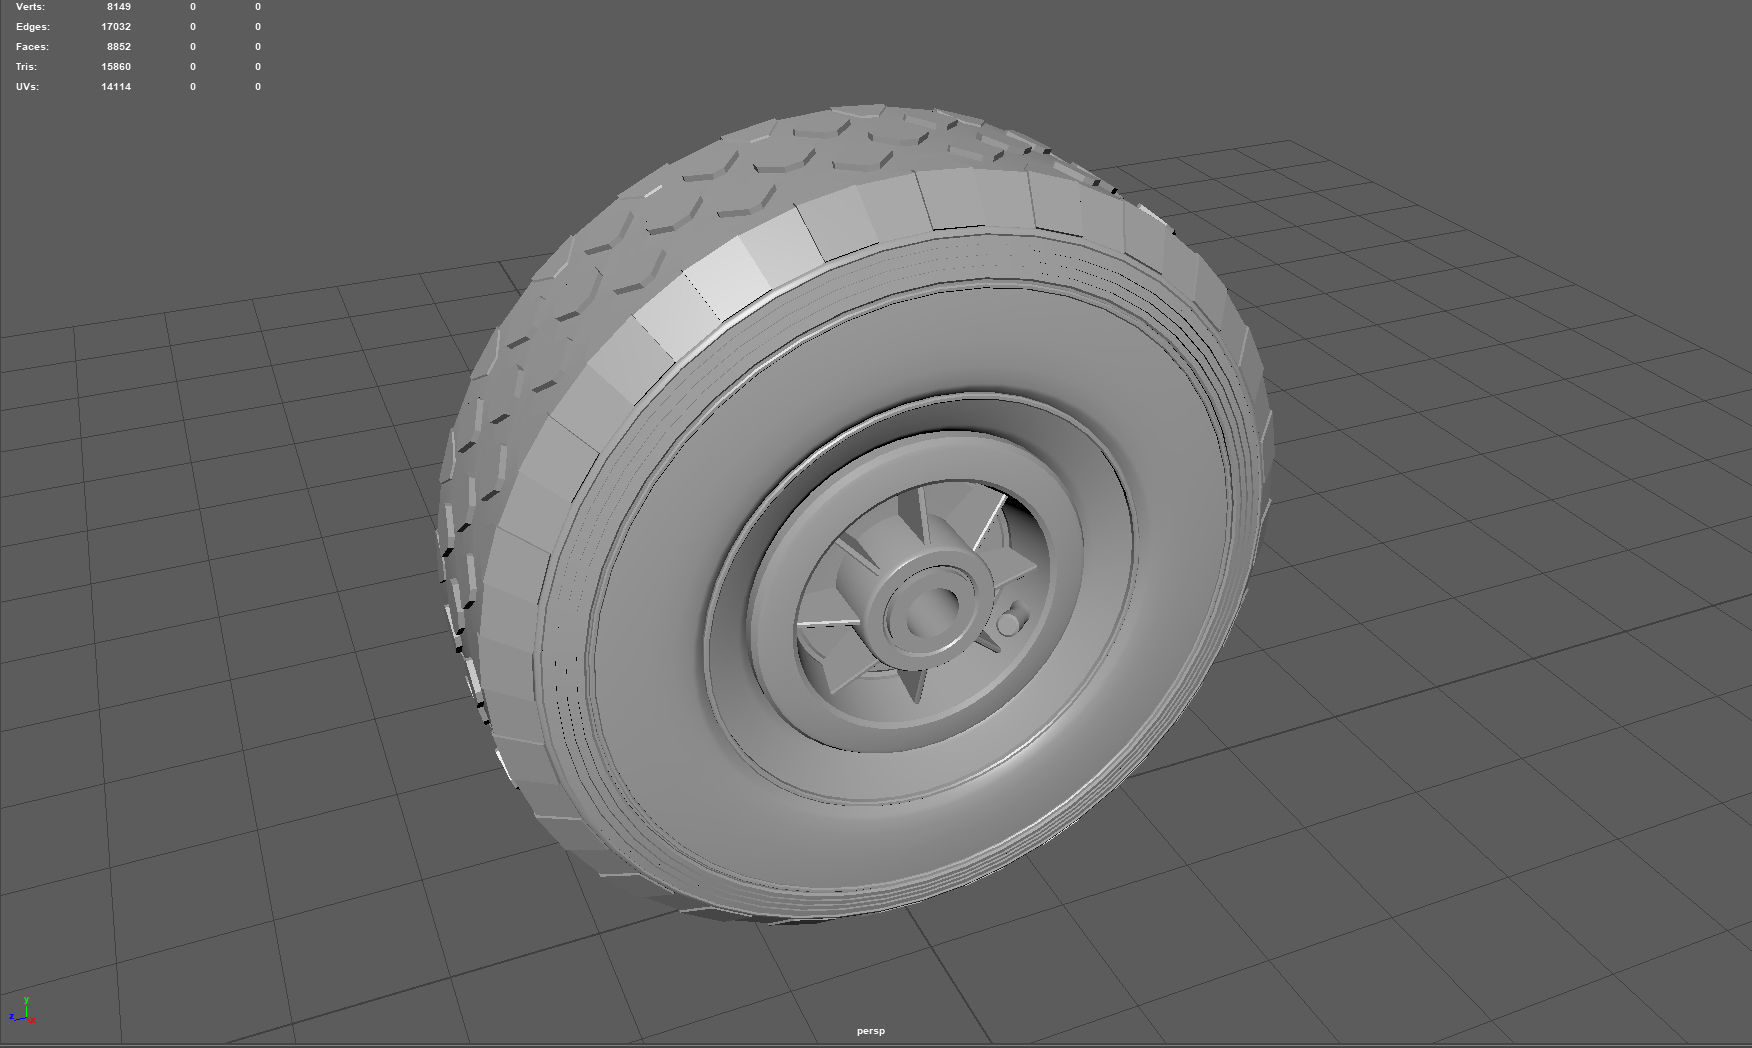The width and height of the screenshot is (1752, 1048).
Task: Click the UVs label in the poly count
Action: (27, 87)
